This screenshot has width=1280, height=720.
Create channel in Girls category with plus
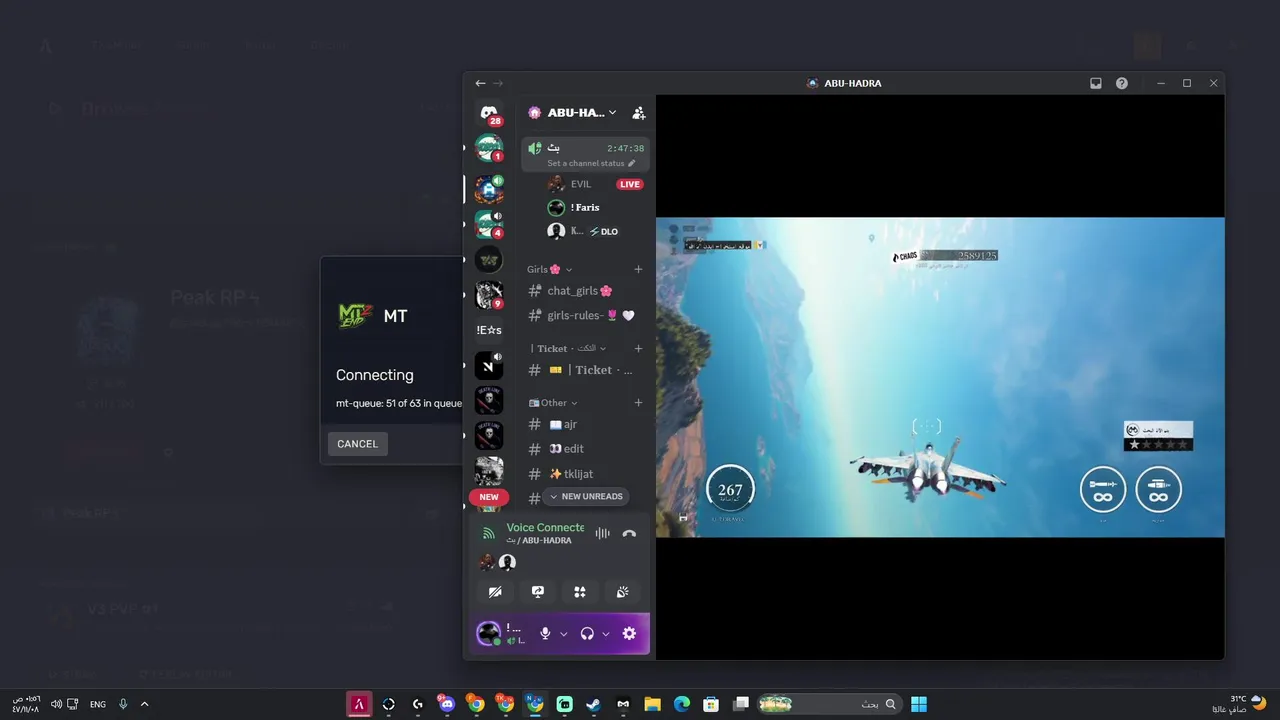coord(638,269)
